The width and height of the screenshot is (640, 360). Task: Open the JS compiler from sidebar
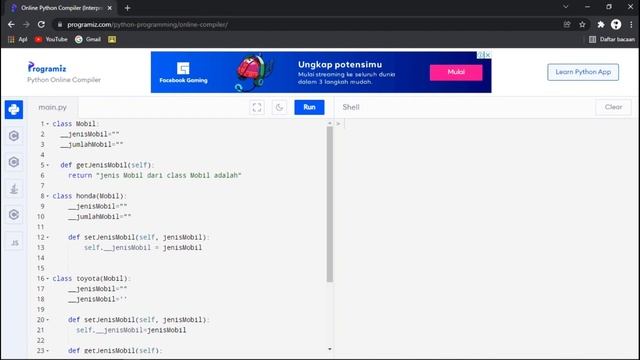(x=14, y=243)
